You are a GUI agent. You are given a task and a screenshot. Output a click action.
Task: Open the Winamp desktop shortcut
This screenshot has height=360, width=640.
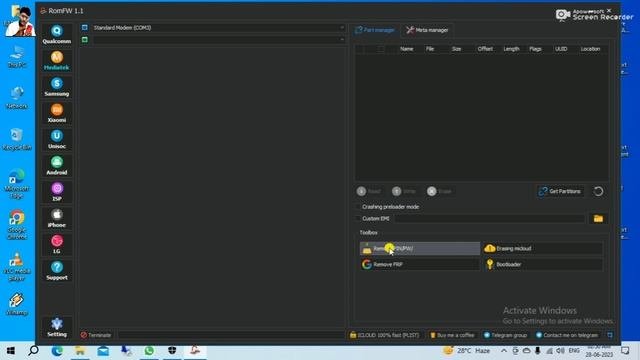tap(17, 304)
